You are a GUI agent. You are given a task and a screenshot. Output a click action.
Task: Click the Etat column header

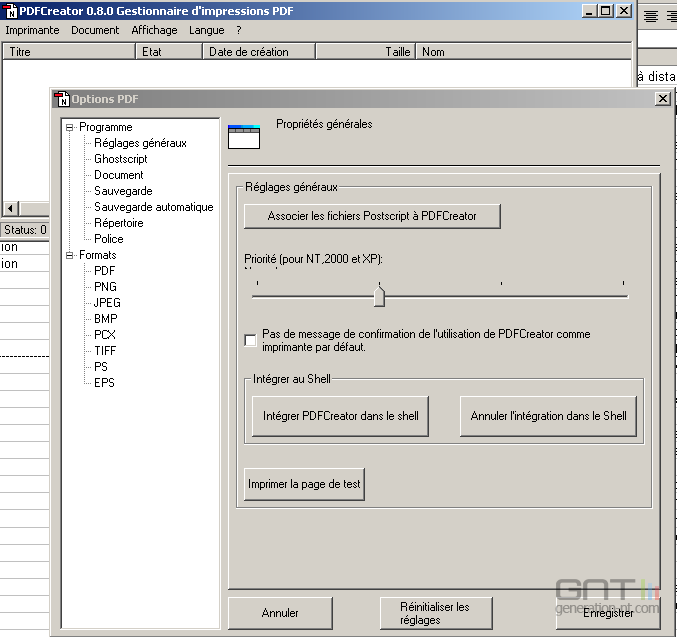point(169,52)
